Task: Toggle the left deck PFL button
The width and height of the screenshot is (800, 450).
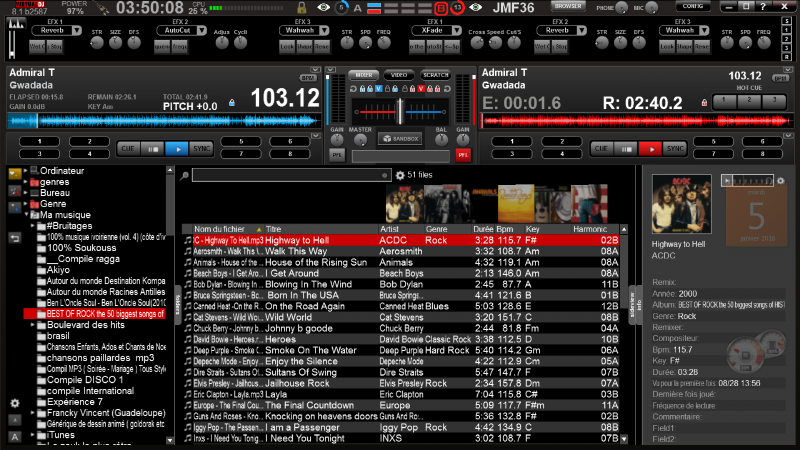Action: [337, 155]
